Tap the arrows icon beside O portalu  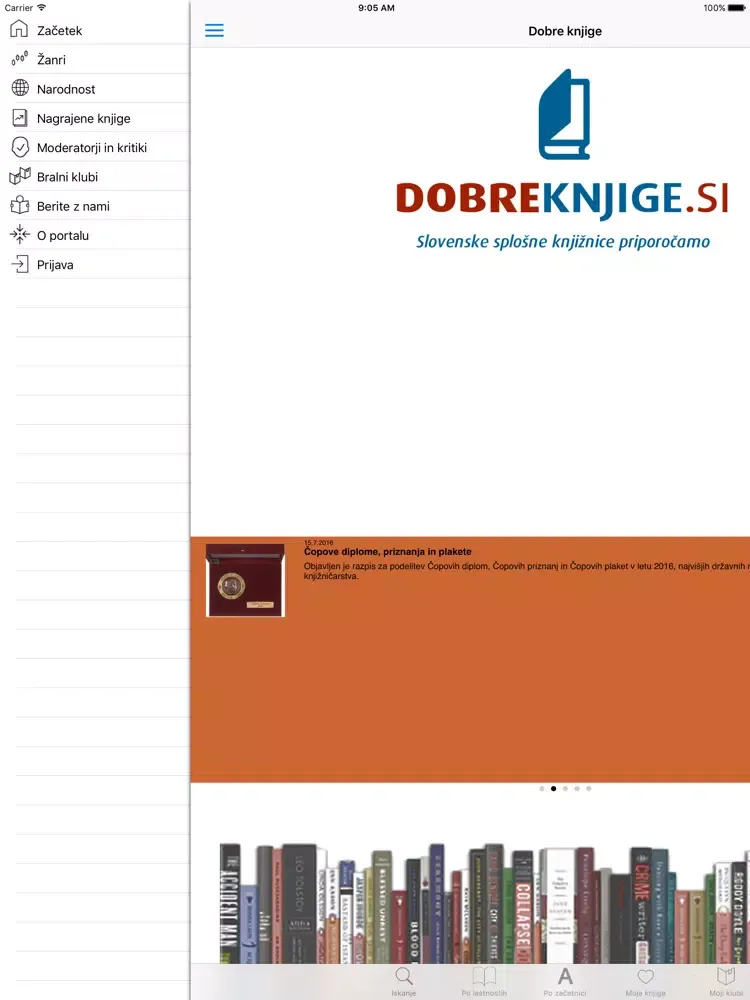point(20,234)
